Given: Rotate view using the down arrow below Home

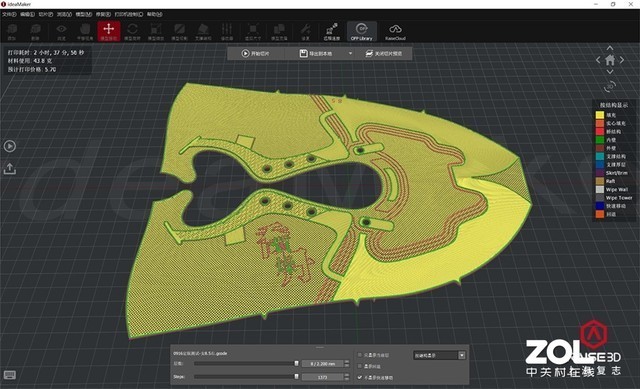Looking at the screenshot, I should pos(610,72).
